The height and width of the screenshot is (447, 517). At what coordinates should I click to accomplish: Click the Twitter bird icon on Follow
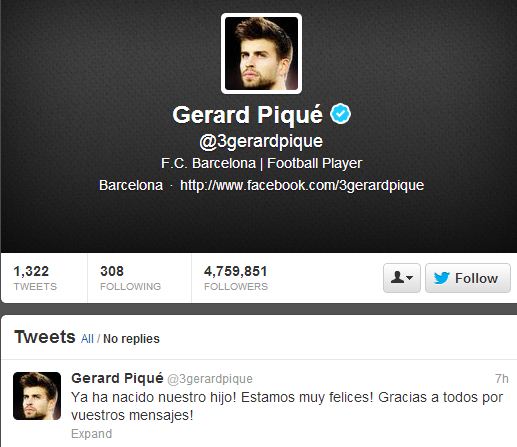pos(442,278)
